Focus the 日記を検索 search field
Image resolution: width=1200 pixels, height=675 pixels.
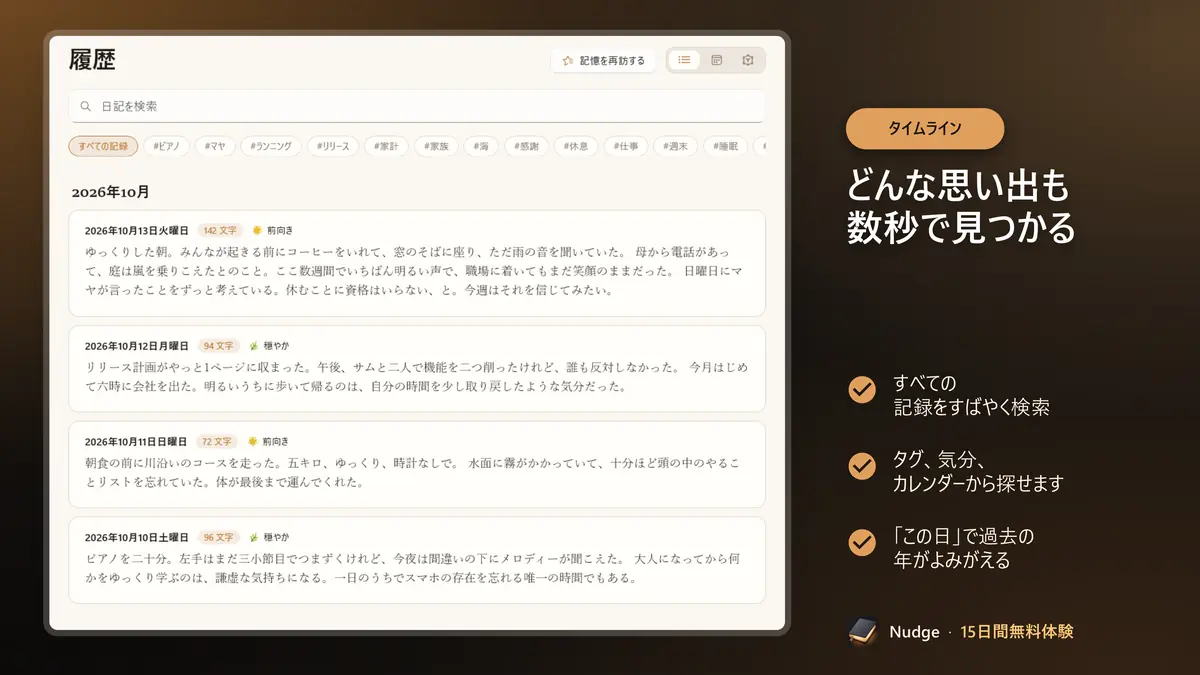[417, 106]
